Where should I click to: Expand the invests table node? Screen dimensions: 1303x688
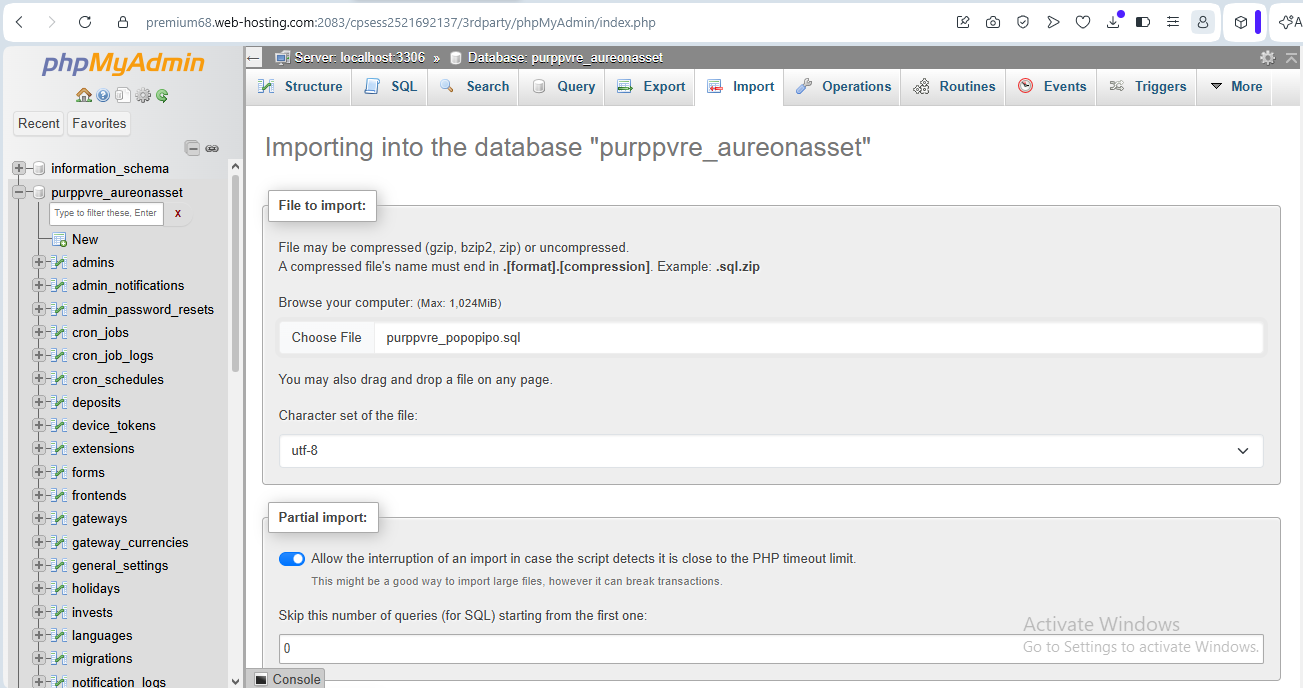[39, 612]
